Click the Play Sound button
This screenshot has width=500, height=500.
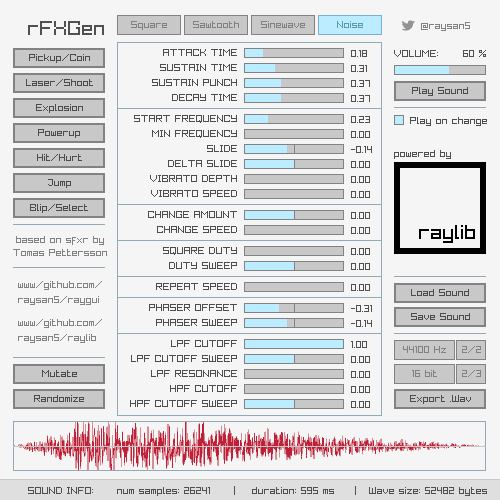(x=440, y=91)
